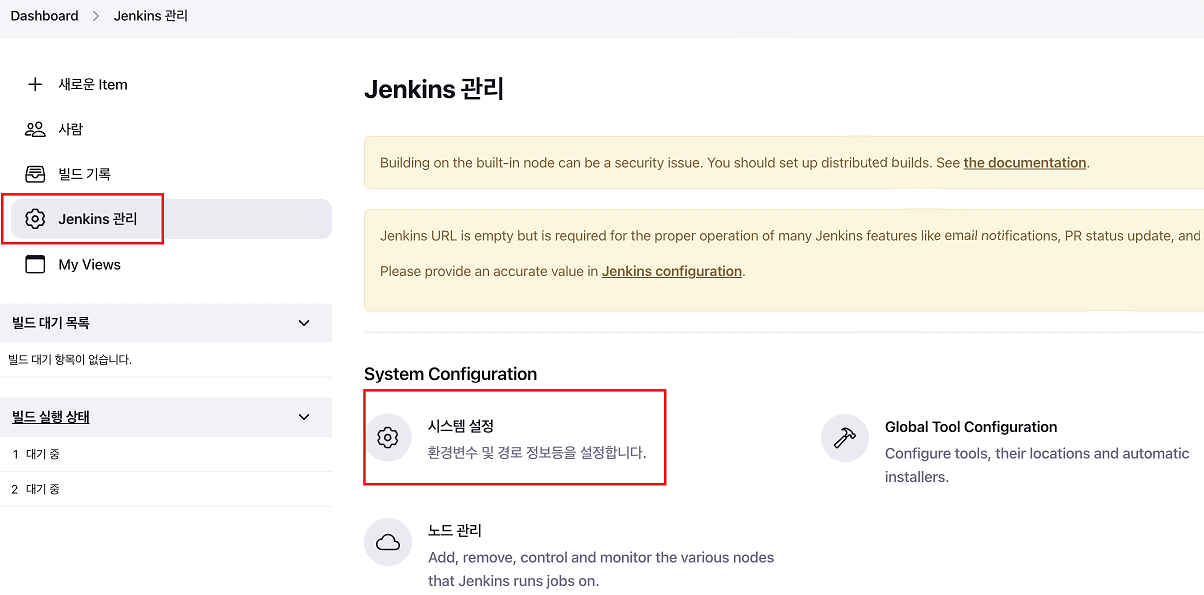The height and width of the screenshot is (595, 1204).
Task: Click the 빌드 대기 목록 heading text
Action: pos(51,323)
